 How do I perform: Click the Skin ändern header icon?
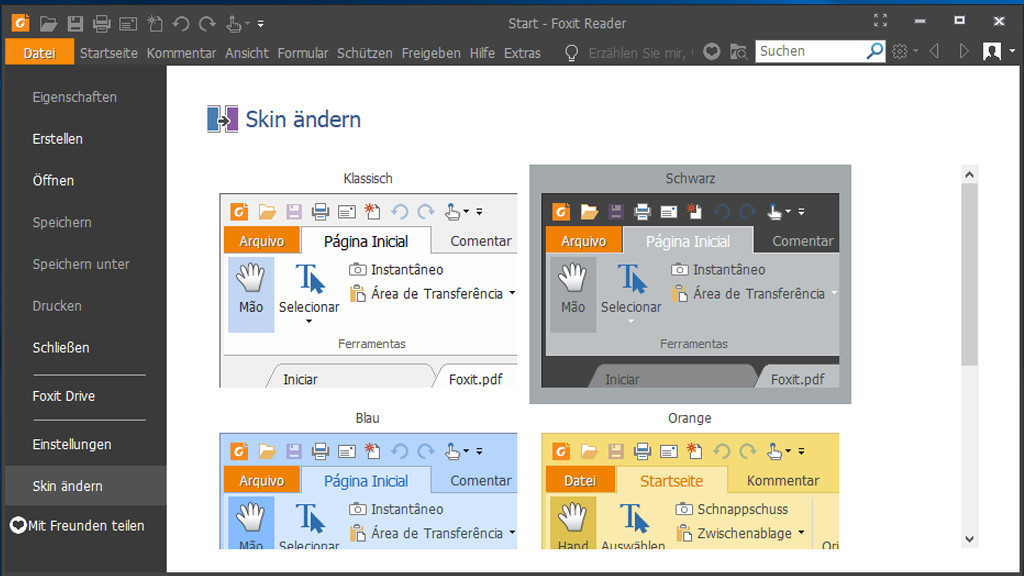tap(223, 120)
